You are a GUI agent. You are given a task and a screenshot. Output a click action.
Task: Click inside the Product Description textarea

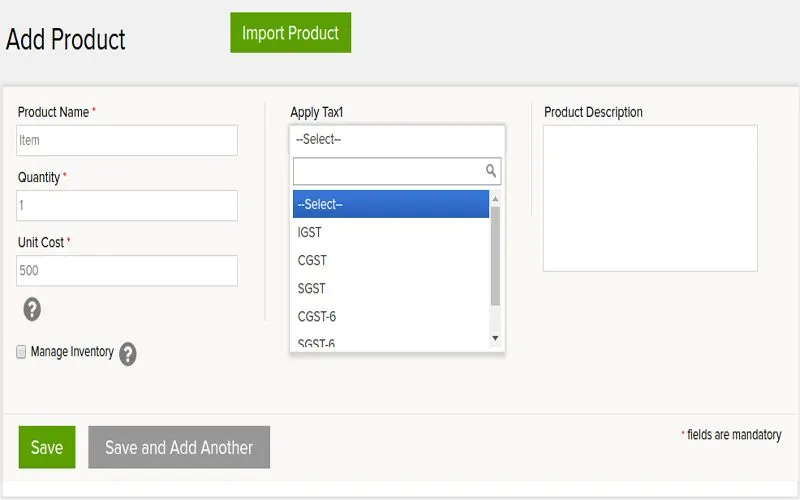coord(651,198)
